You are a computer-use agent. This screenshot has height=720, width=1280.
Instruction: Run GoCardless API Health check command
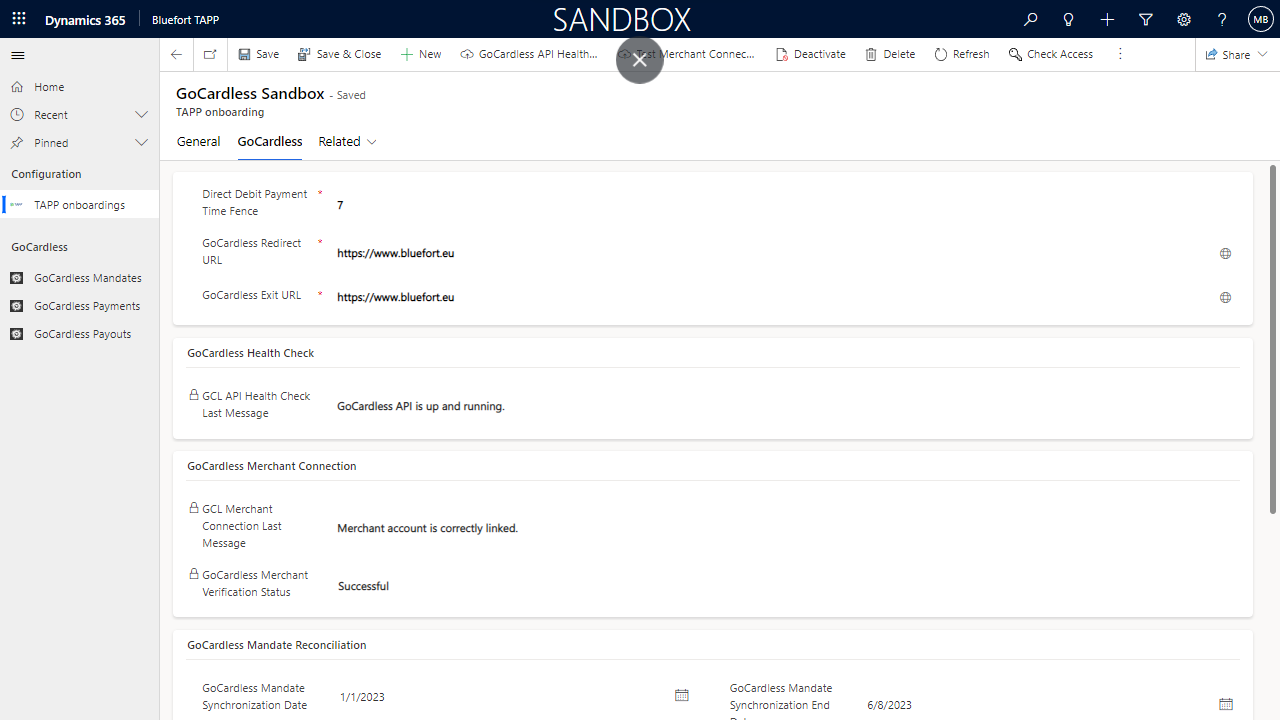(x=529, y=55)
